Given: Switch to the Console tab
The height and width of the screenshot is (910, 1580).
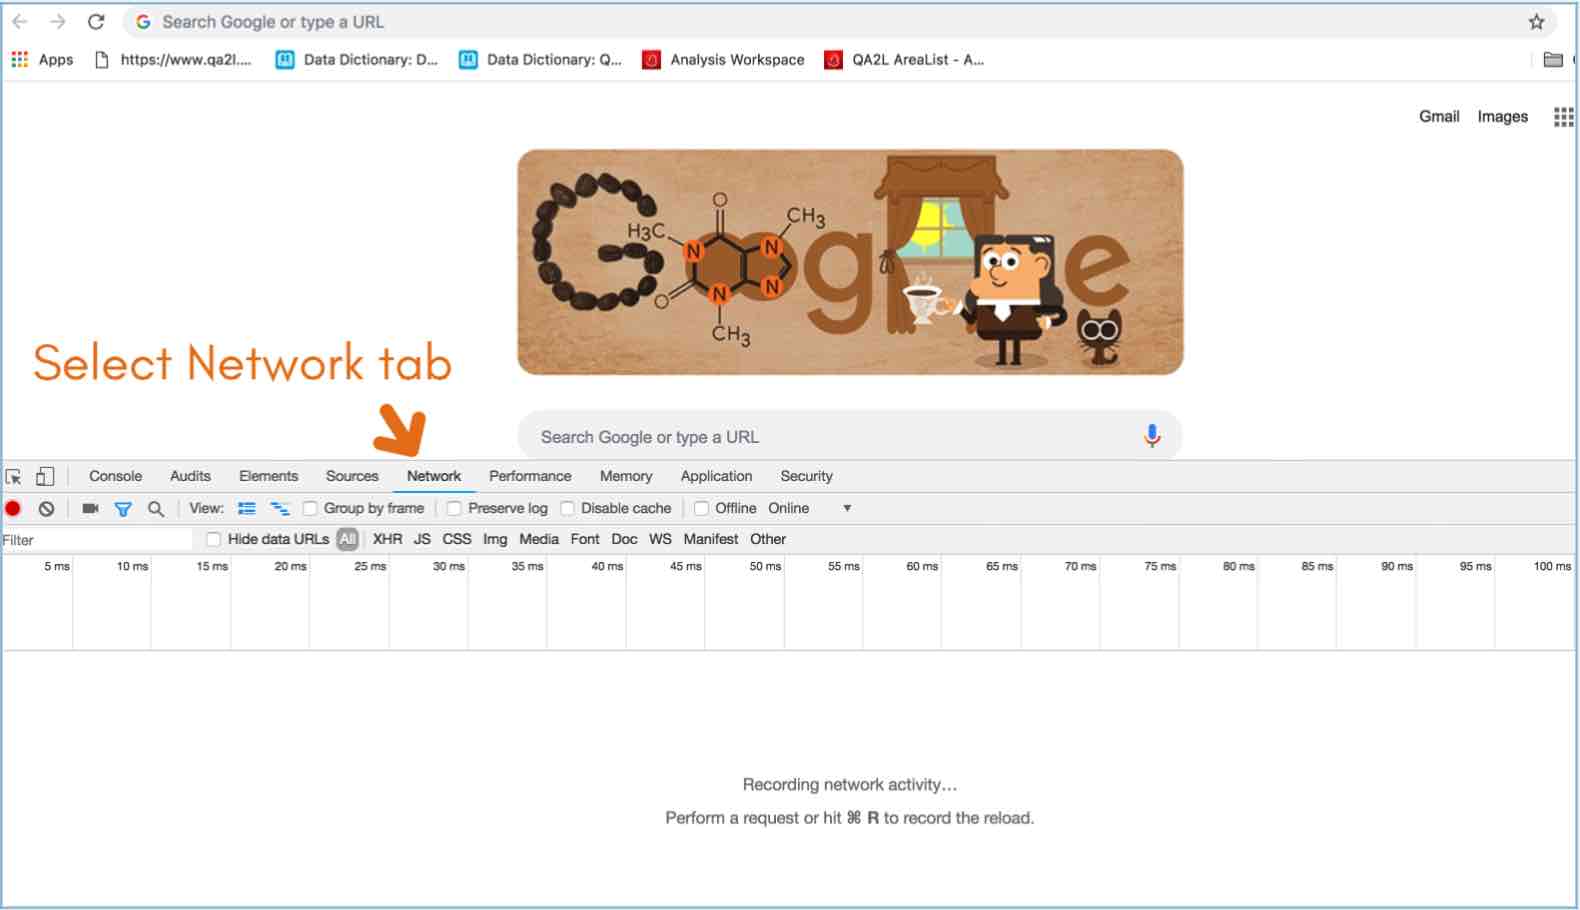Looking at the screenshot, I should [x=115, y=477].
